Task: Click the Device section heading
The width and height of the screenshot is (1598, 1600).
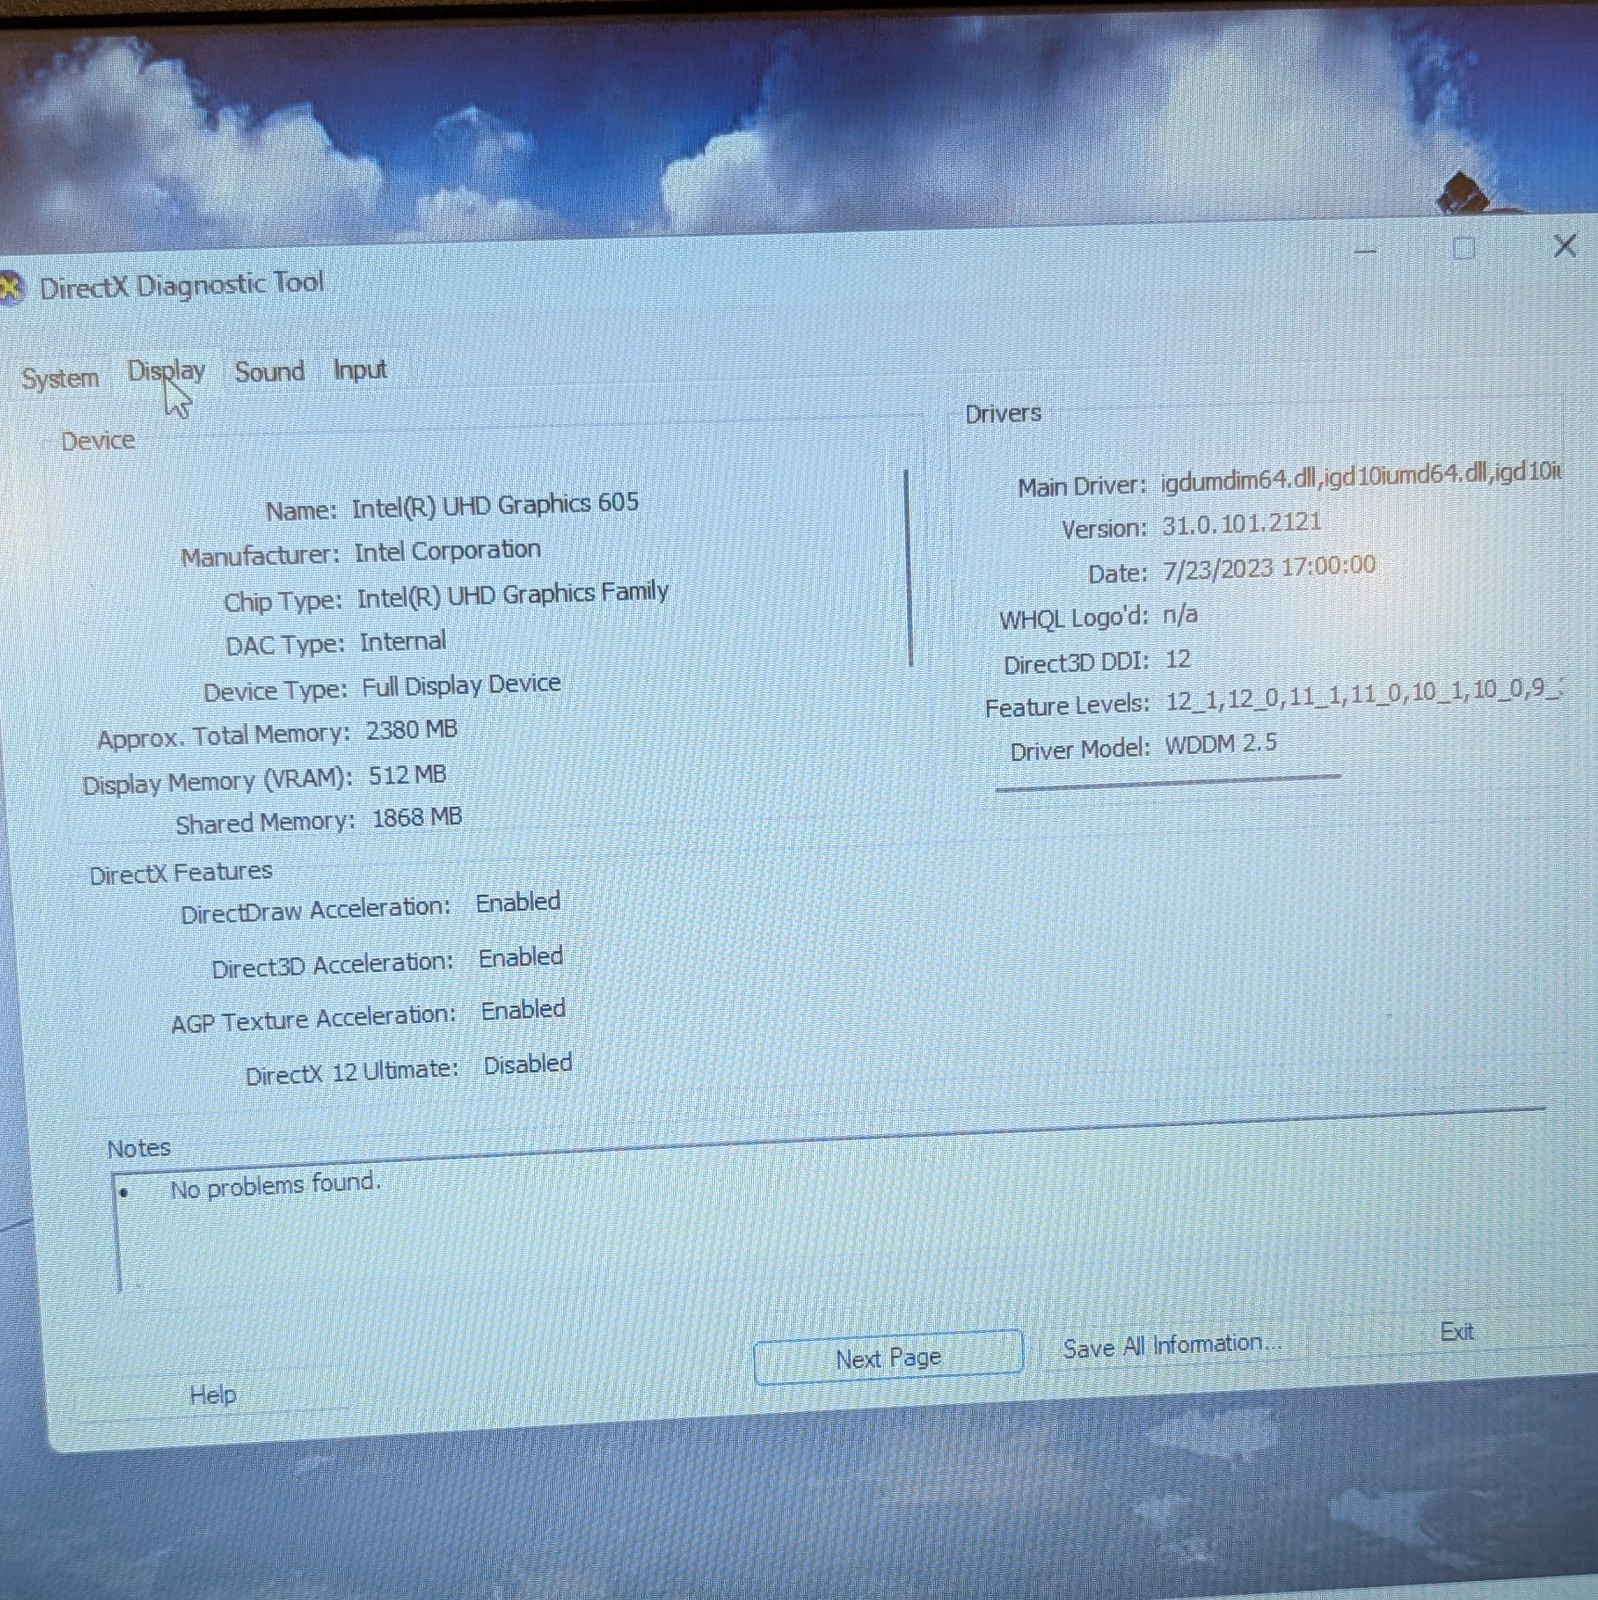Action: (x=98, y=441)
